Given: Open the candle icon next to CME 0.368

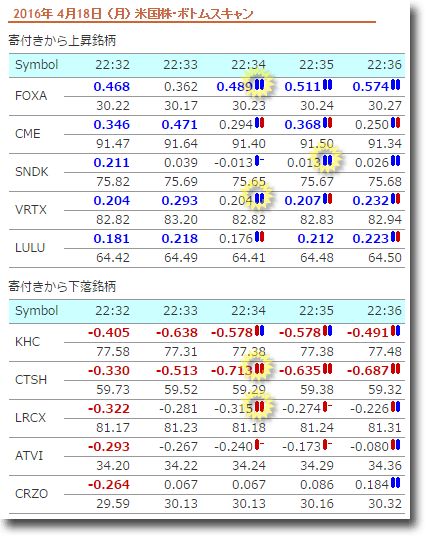Looking at the screenshot, I should point(328,122).
